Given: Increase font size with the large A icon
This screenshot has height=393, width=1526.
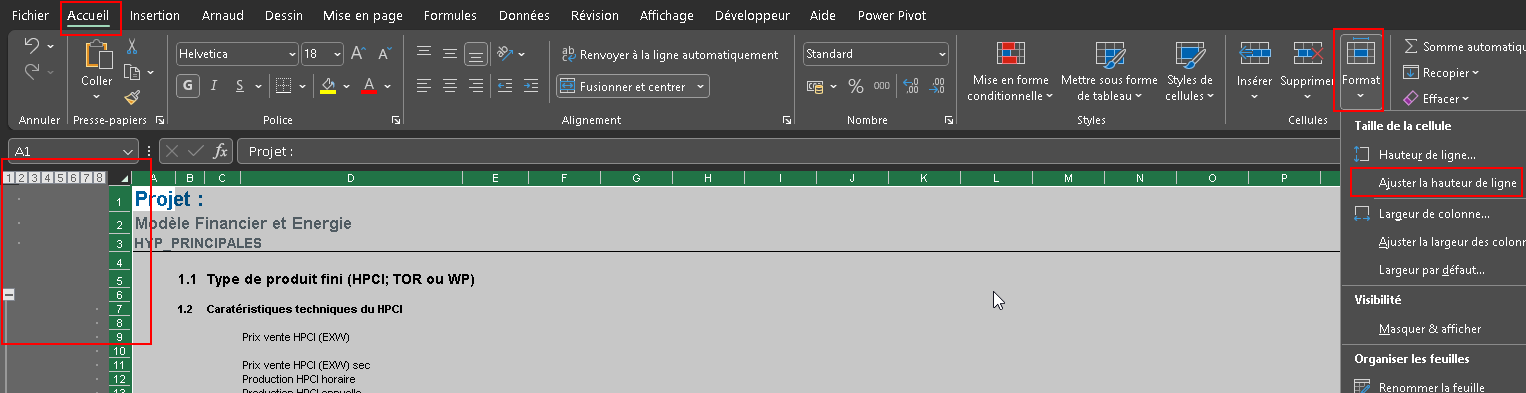Looking at the screenshot, I should (358, 54).
